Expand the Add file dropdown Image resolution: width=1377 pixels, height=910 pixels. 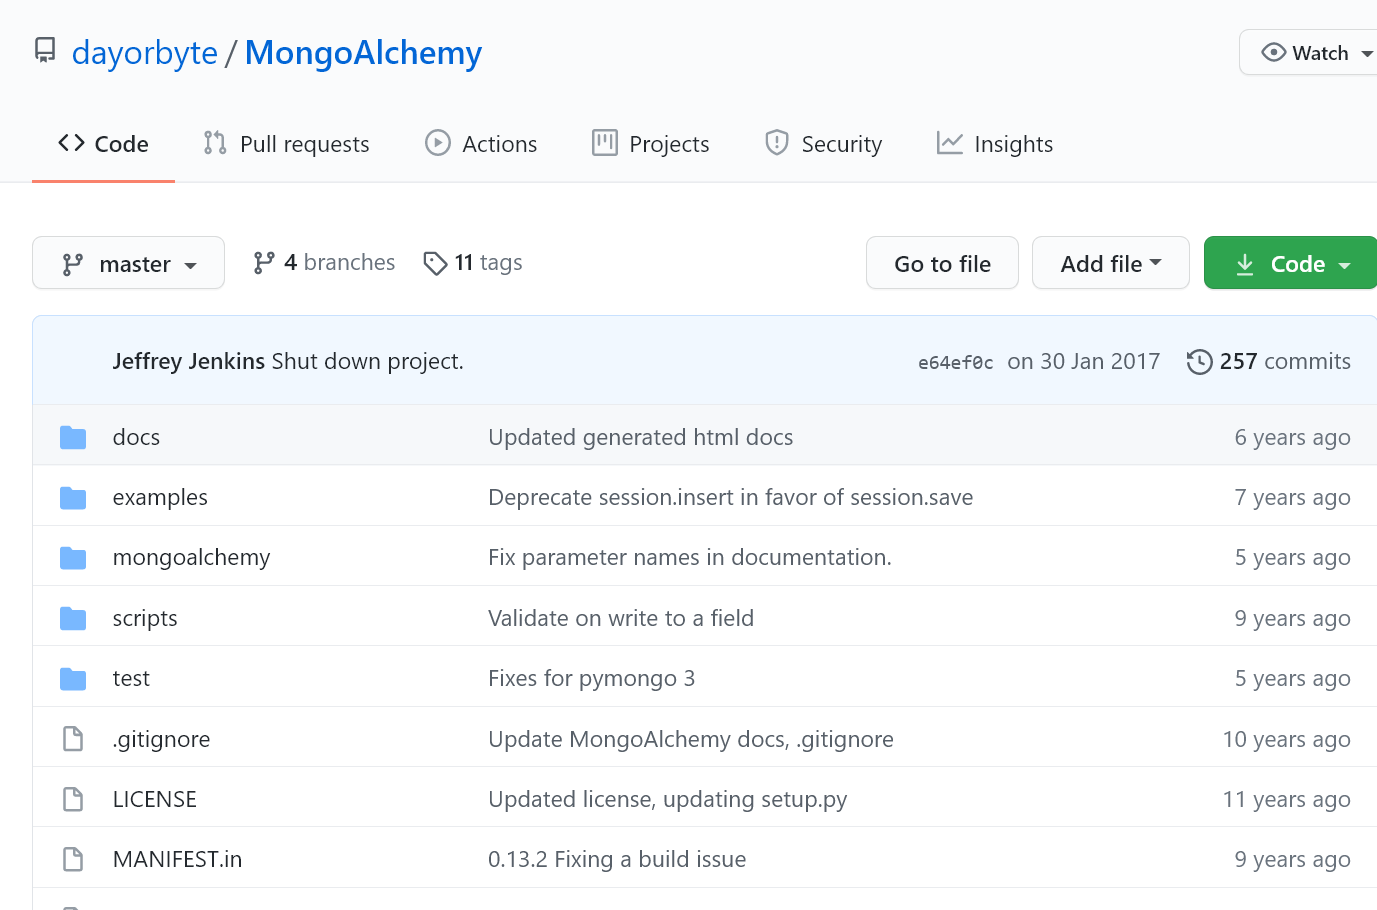click(1111, 263)
